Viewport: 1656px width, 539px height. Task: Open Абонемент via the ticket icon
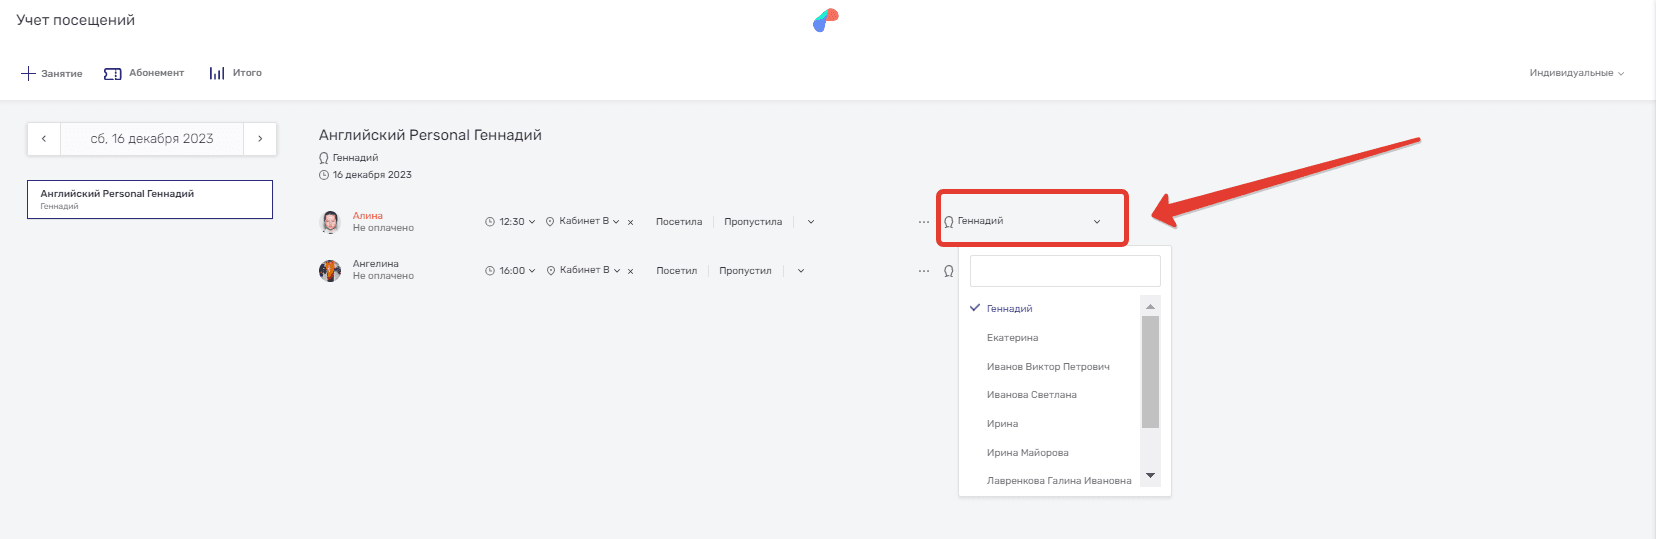tap(113, 73)
